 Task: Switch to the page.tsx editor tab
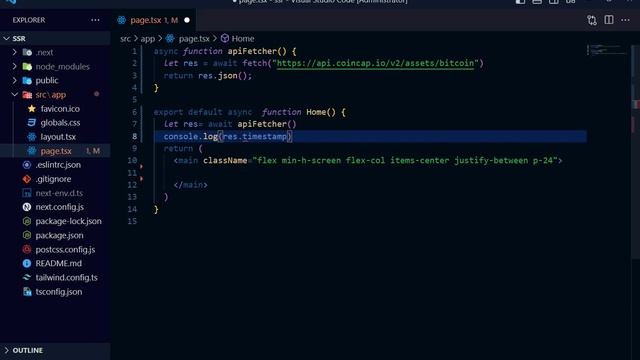pos(154,20)
